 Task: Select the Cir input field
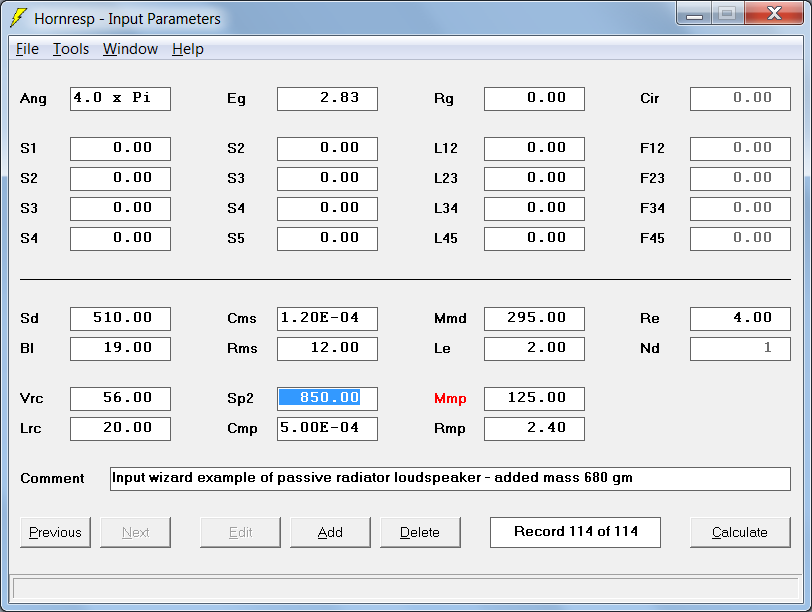click(741, 99)
